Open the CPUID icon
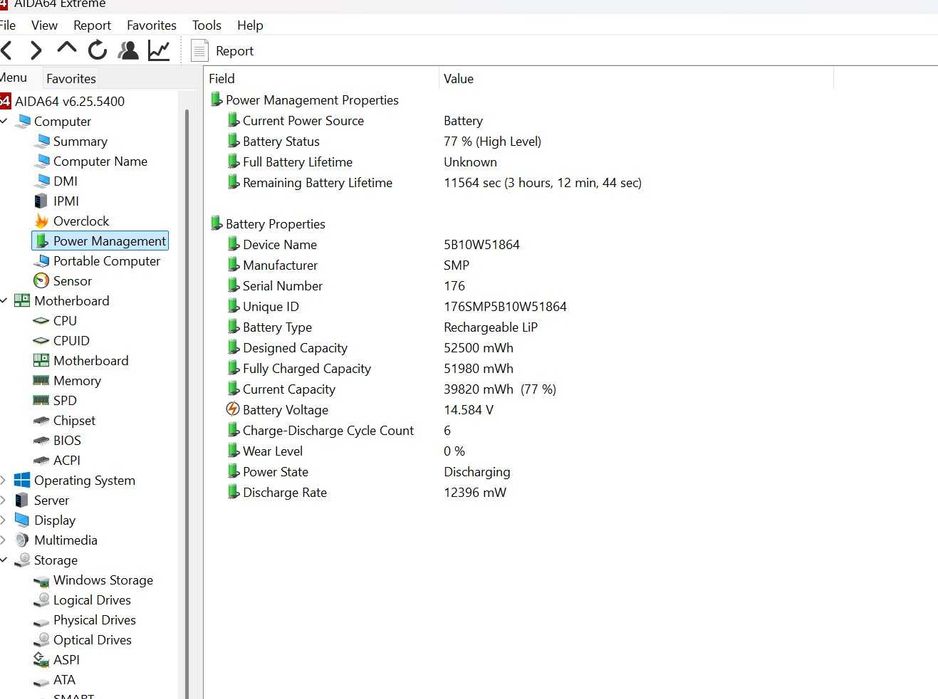 tap(41, 341)
